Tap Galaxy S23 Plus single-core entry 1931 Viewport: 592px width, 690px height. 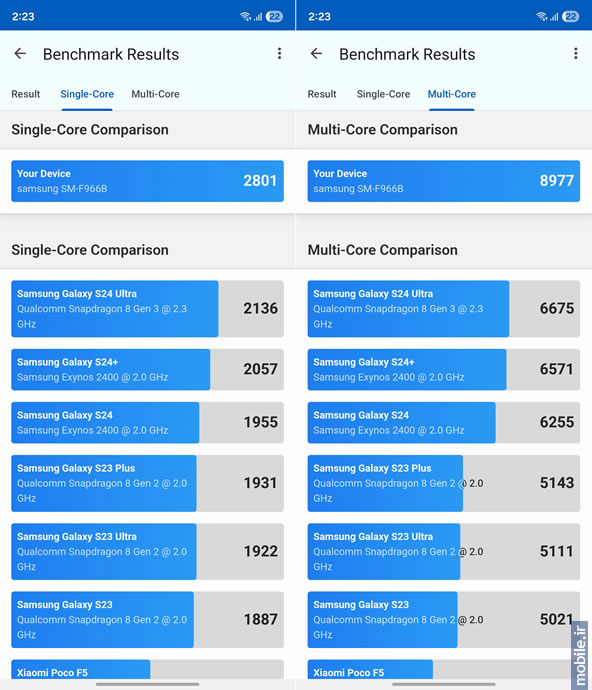point(147,483)
